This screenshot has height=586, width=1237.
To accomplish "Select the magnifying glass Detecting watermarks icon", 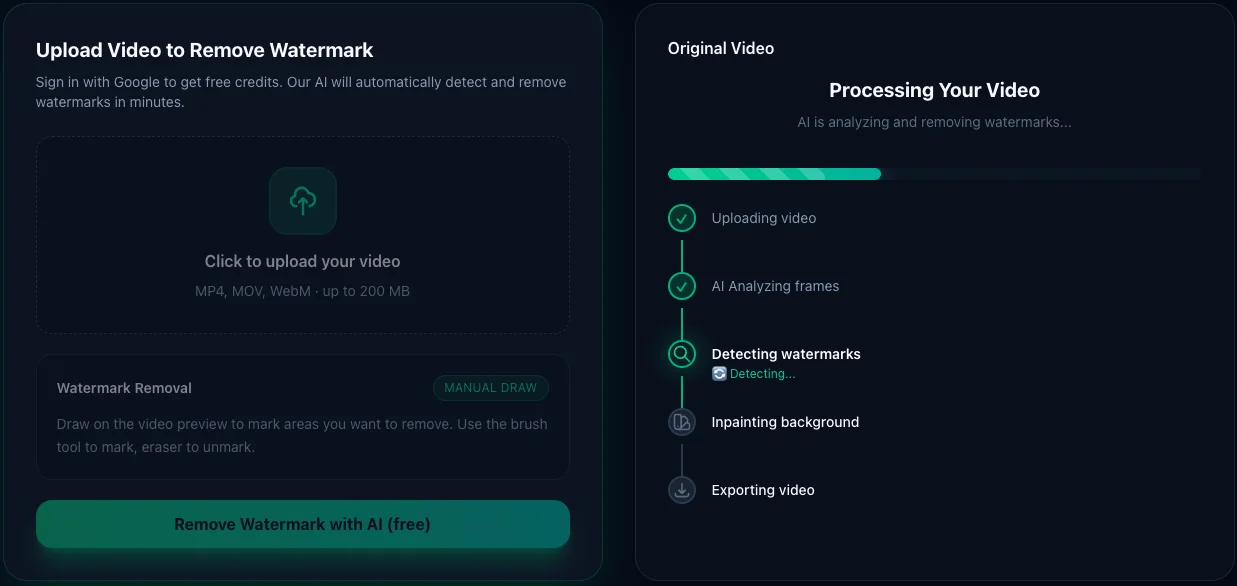I will pyautogui.click(x=681, y=354).
